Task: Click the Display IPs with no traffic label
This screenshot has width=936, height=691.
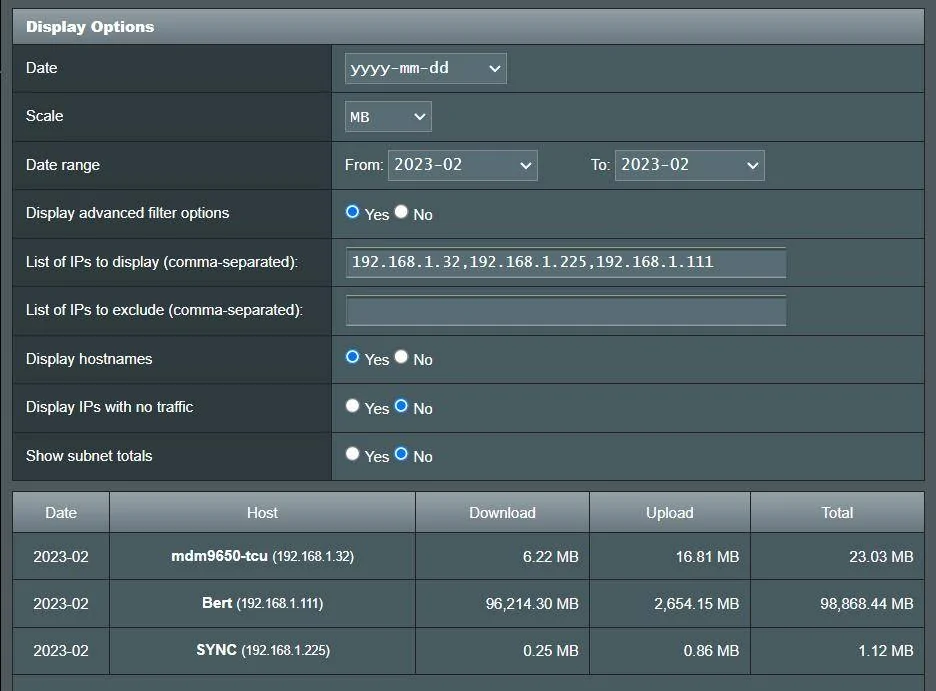Action: pos(109,407)
